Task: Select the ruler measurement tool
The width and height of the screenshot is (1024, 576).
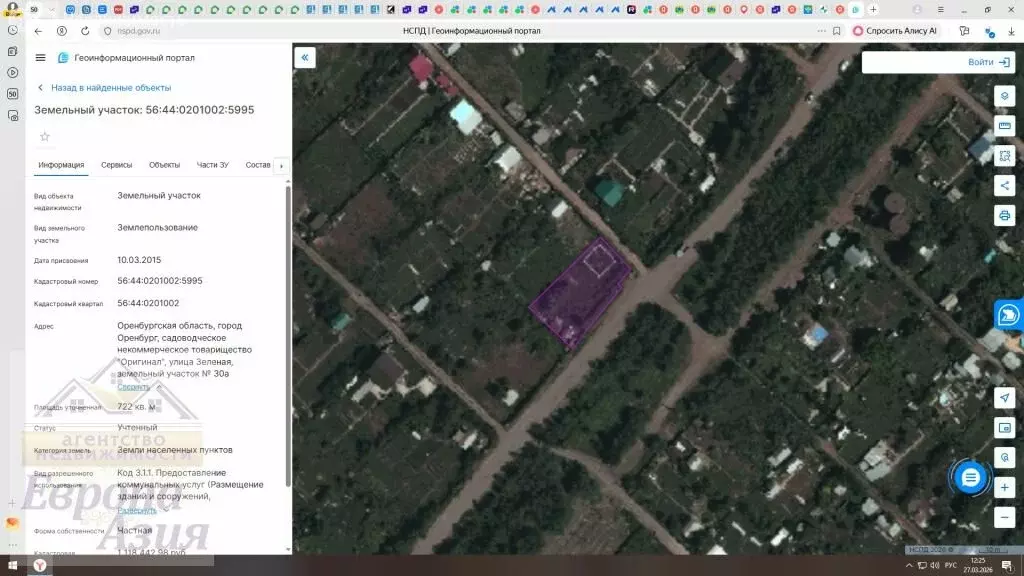Action: tap(1005, 126)
